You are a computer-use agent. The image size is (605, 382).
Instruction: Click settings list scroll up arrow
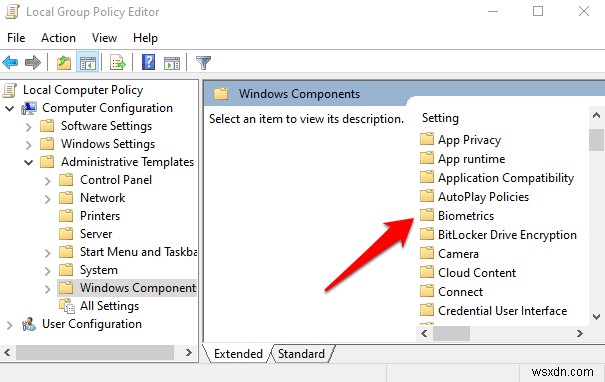597,115
